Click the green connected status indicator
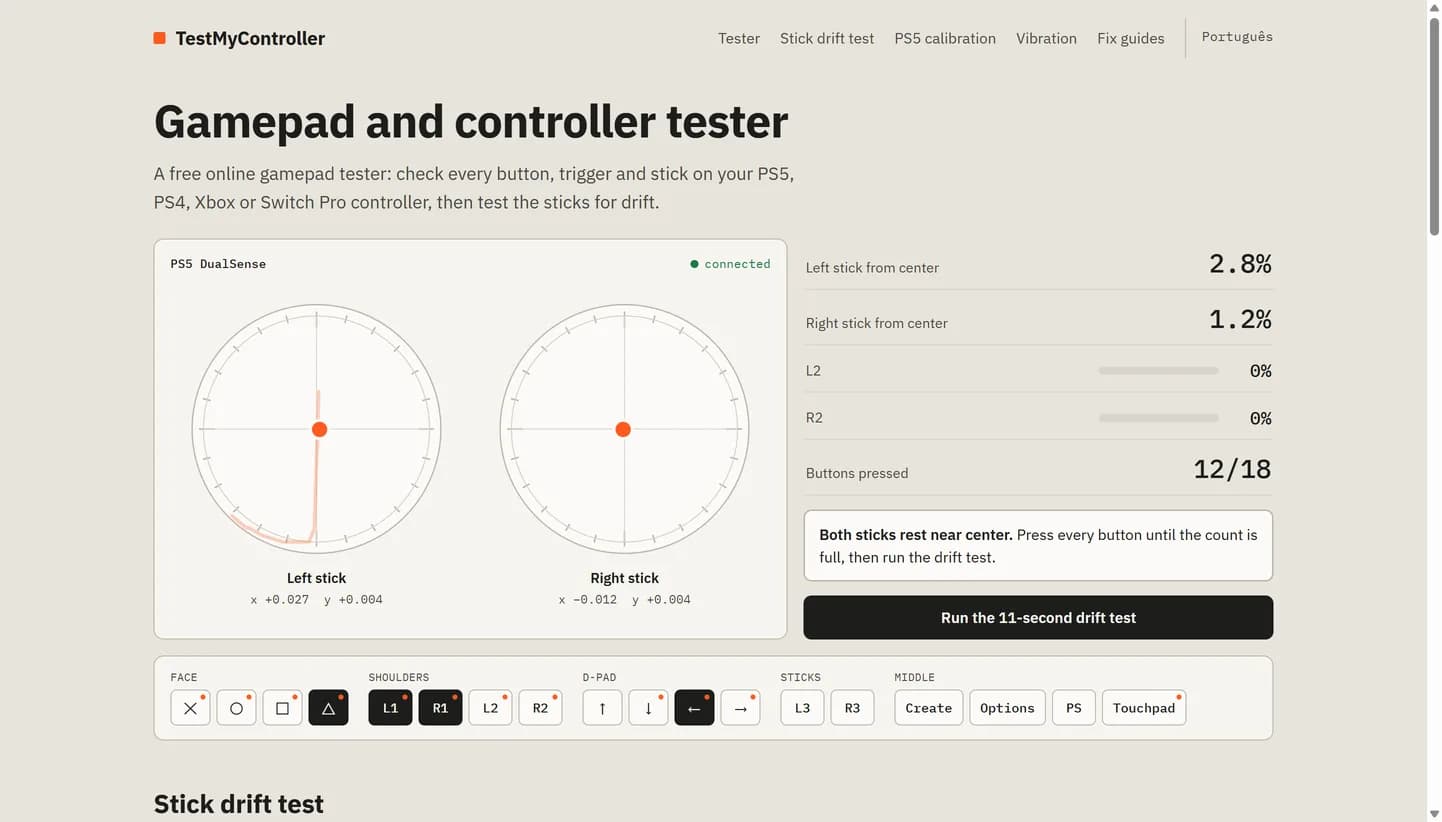Screen dimensions: 1442x822 [x=730, y=264]
